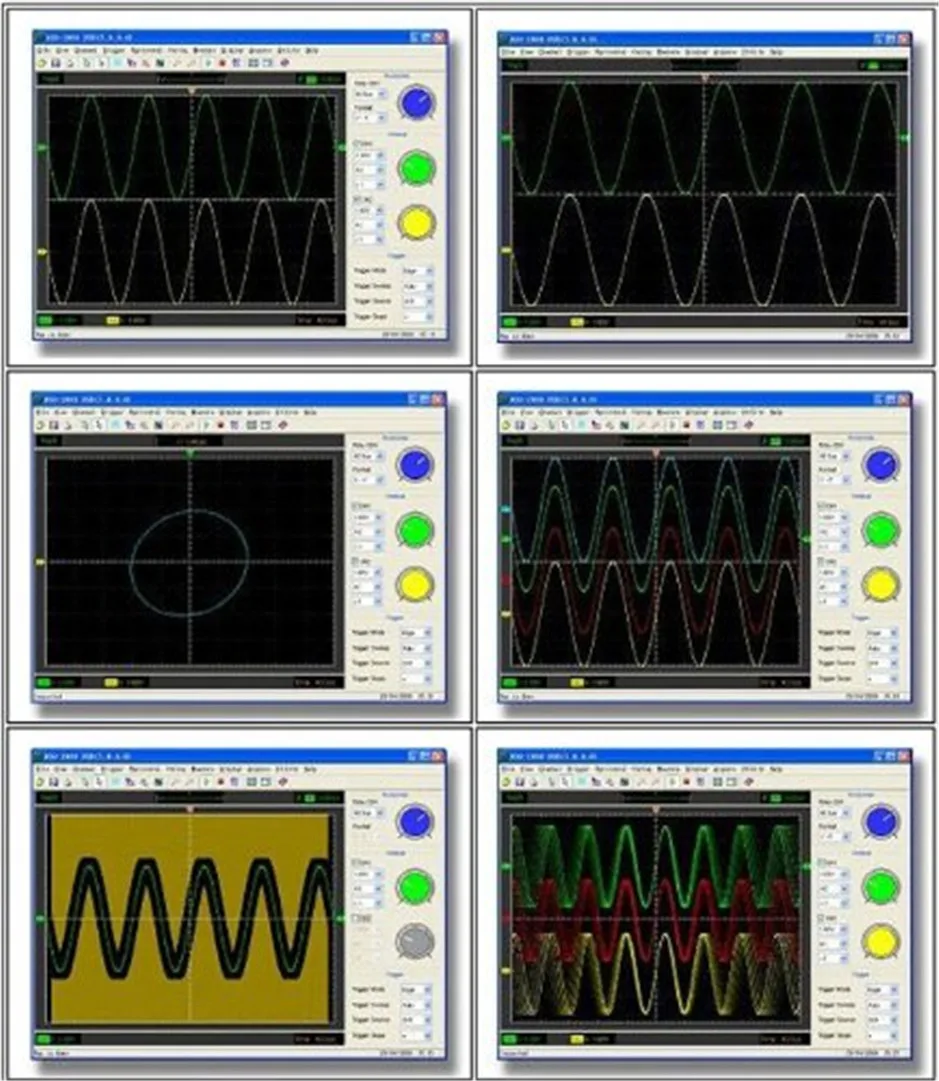Click the green Run icon in circle-plot window toolbar
This screenshot has height=1081, width=939.
point(206,425)
